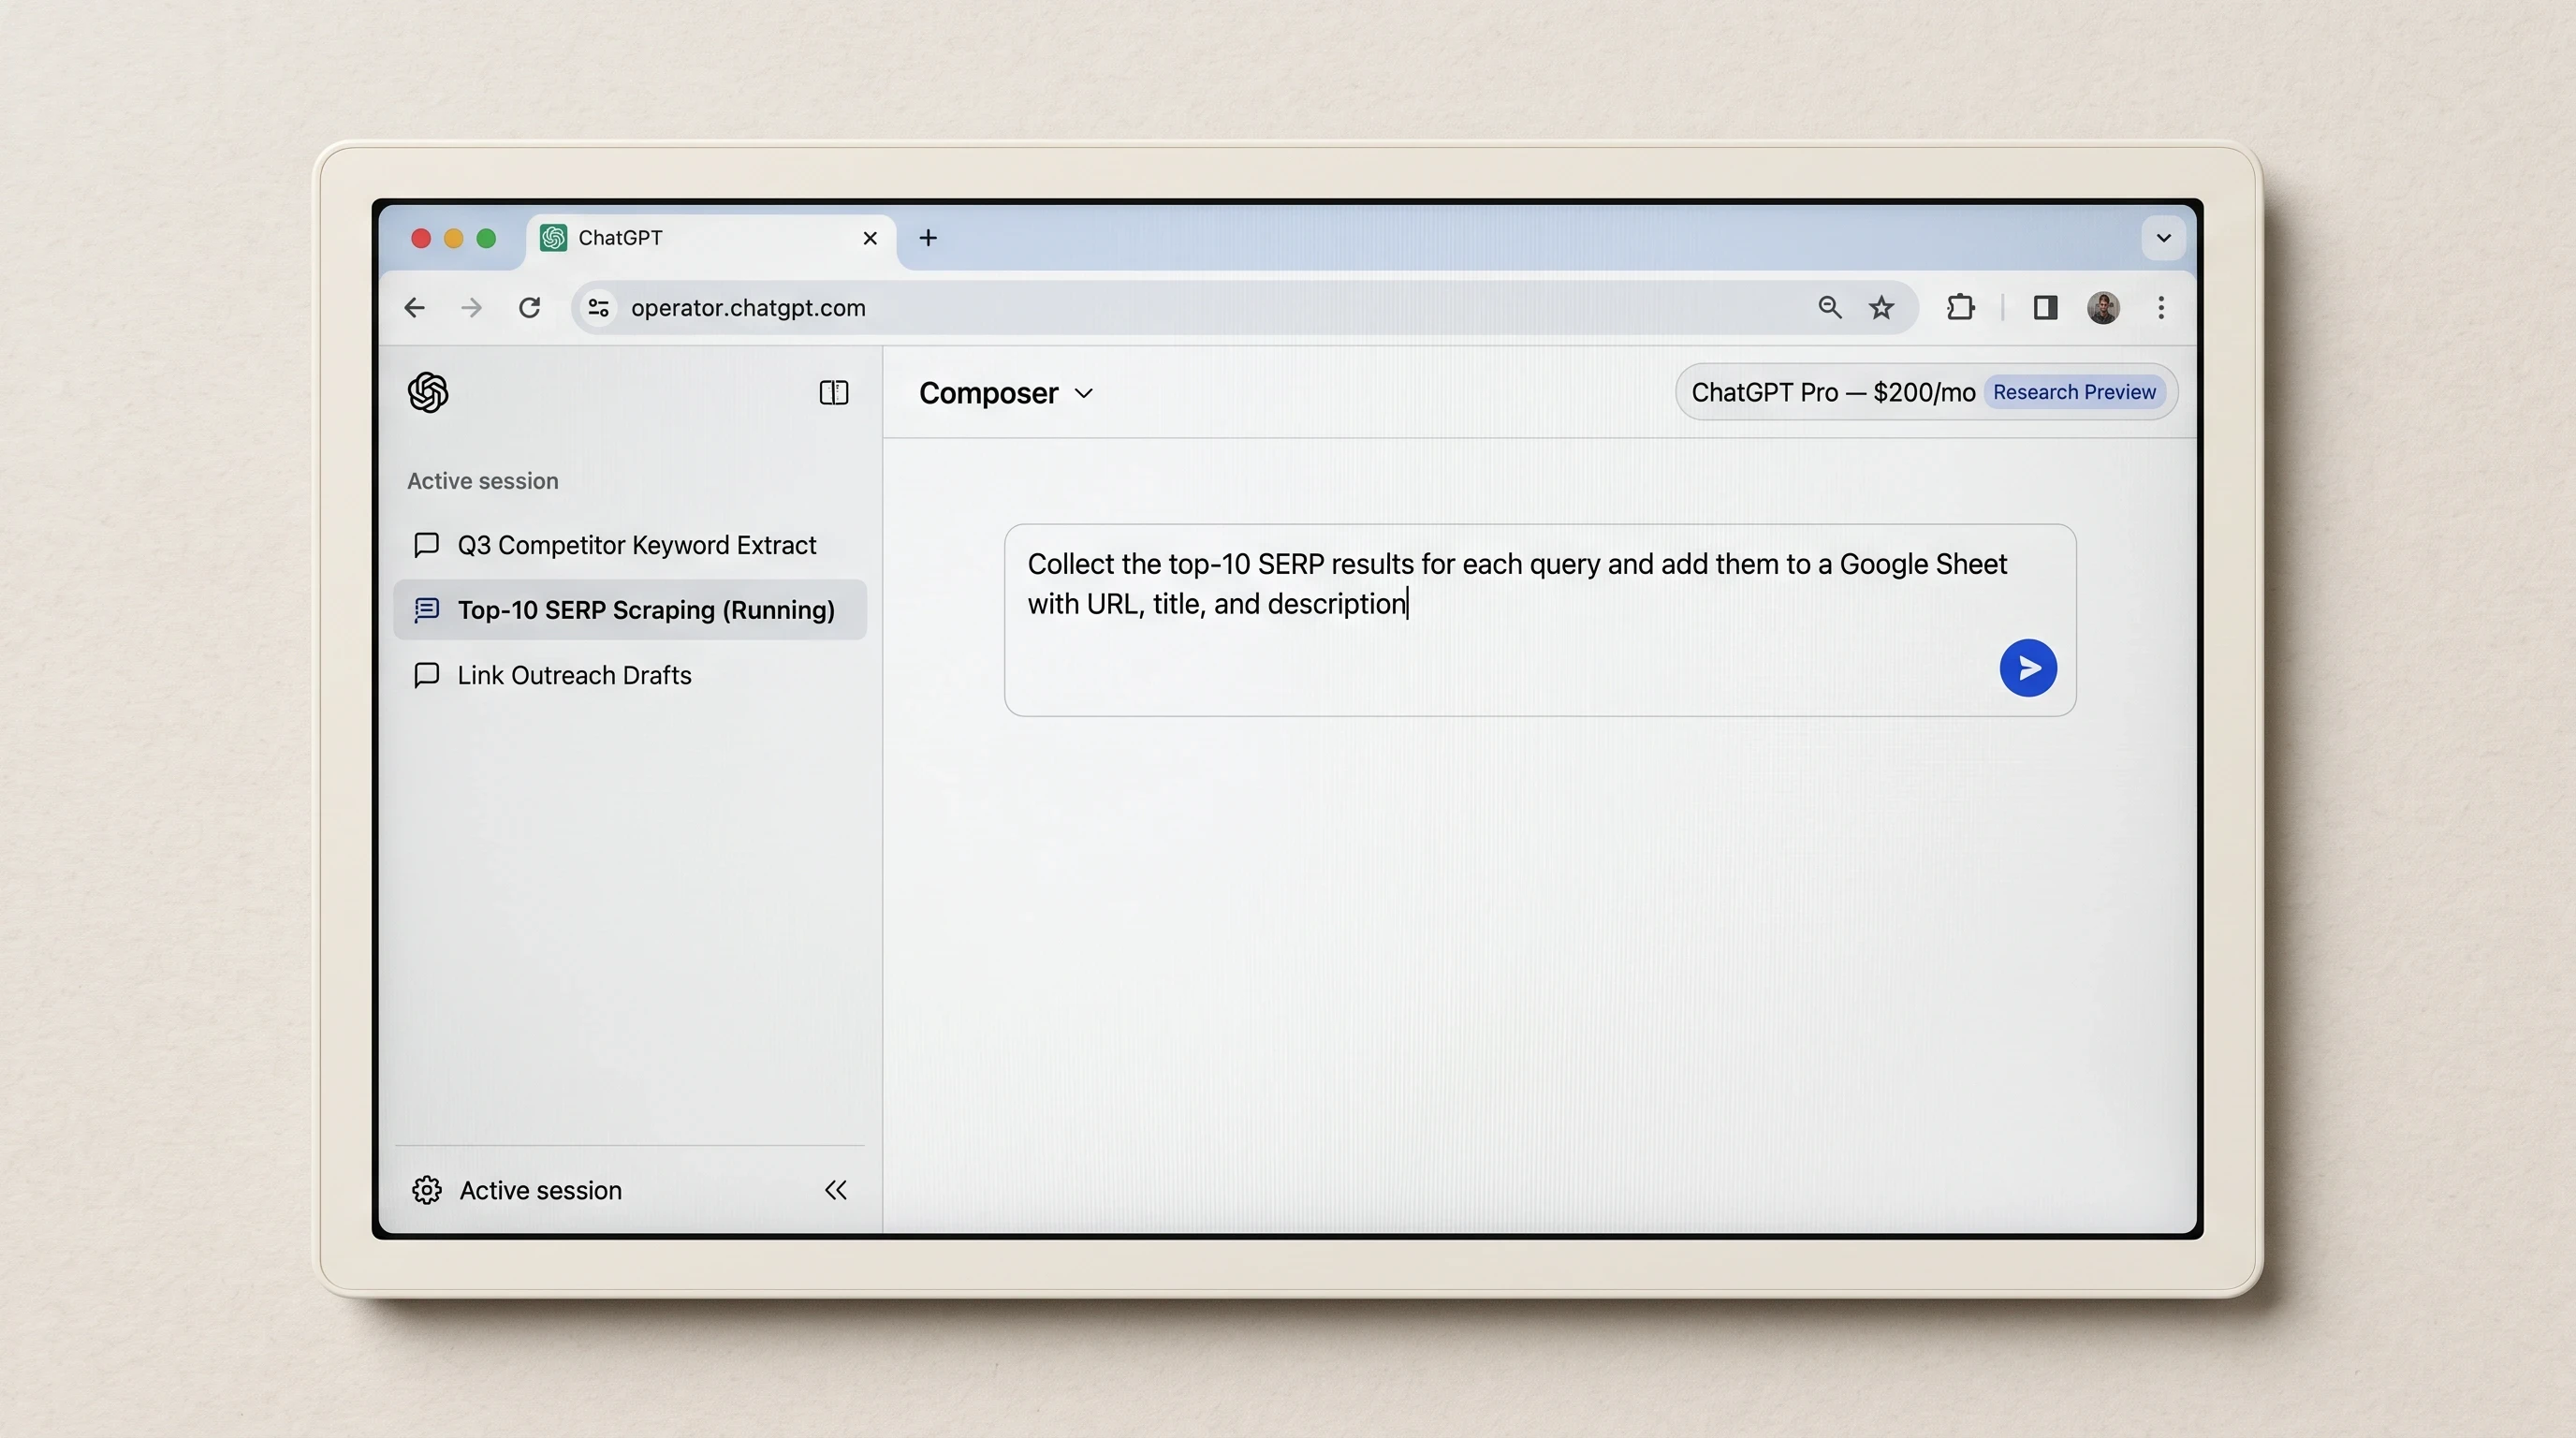The image size is (2576, 1438).
Task: Click running chat icon beside Top-10 SERP Scraping
Action: coord(426,610)
